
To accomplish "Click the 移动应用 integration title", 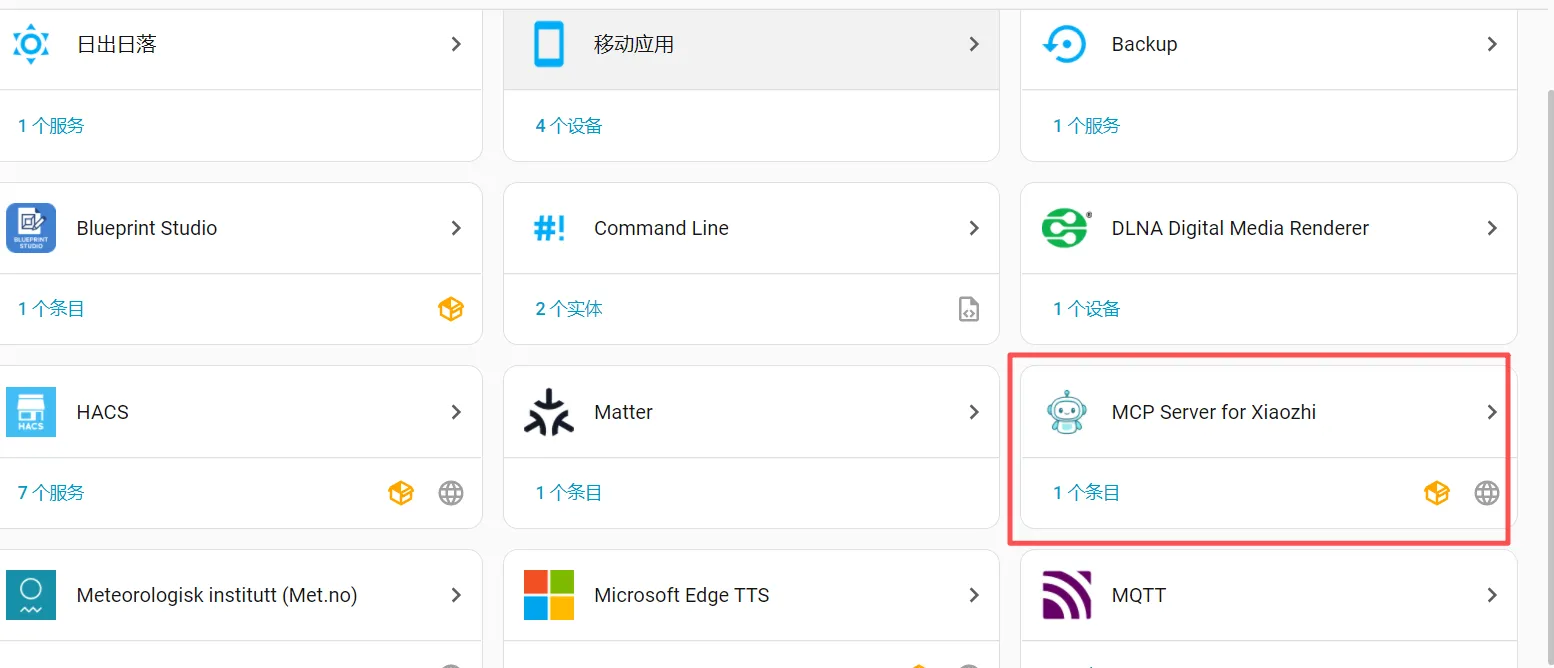I will click(634, 44).
